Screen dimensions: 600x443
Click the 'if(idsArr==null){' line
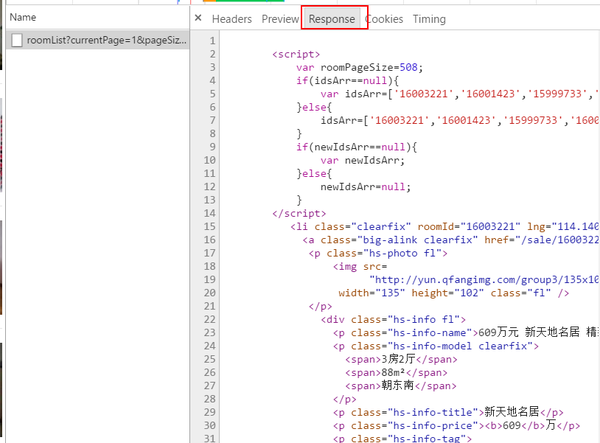tap(347, 81)
